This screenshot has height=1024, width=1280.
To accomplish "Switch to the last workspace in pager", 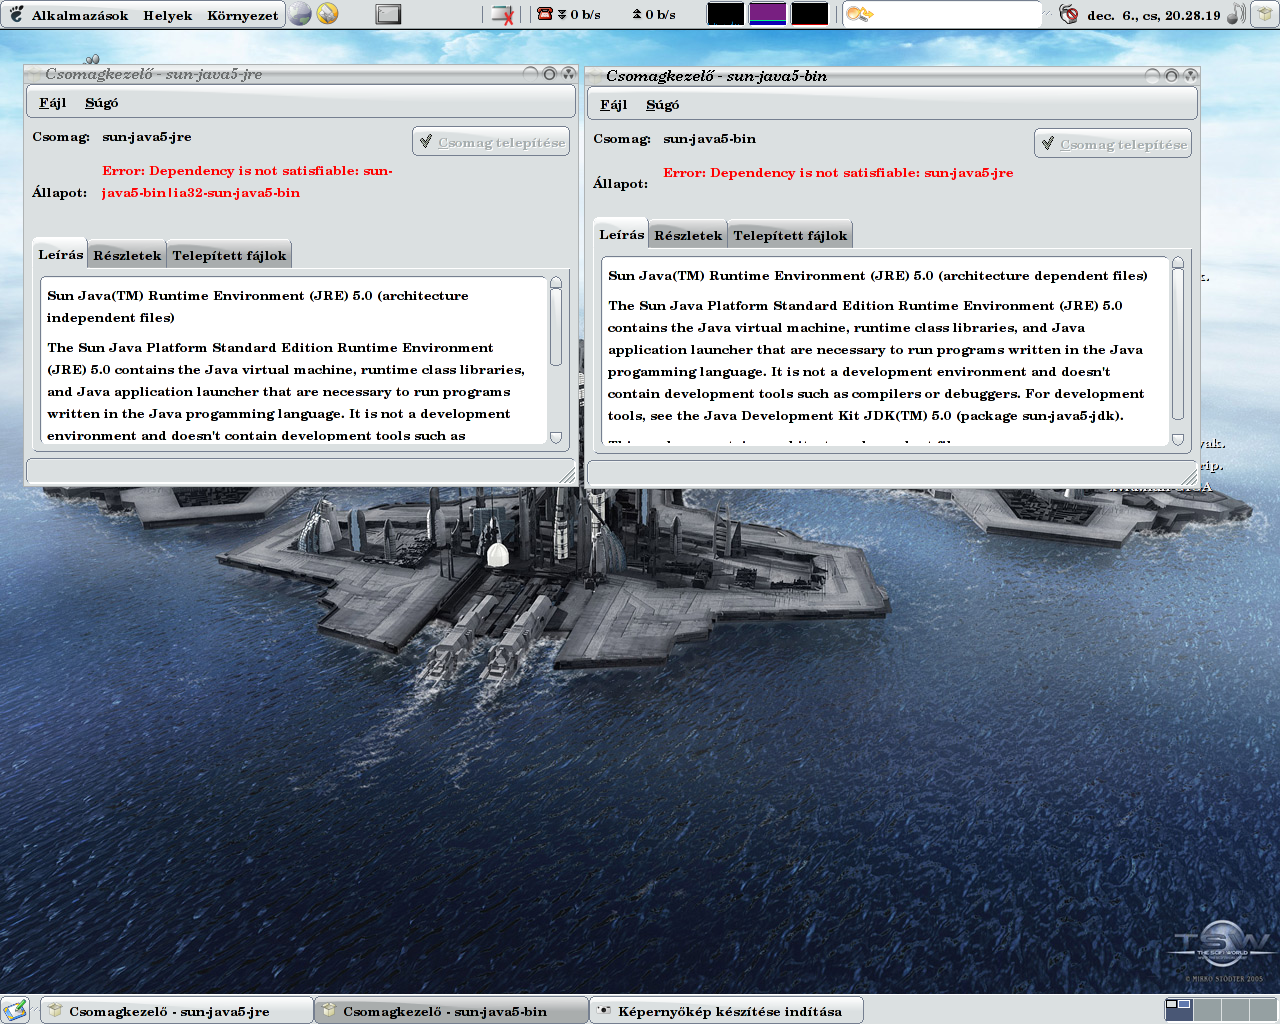I will pyautogui.click(x=1263, y=1010).
